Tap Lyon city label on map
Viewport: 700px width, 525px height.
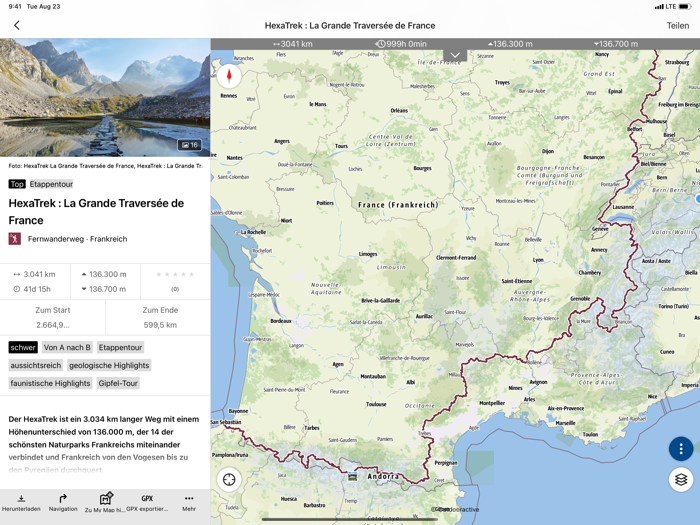pos(538,260)
